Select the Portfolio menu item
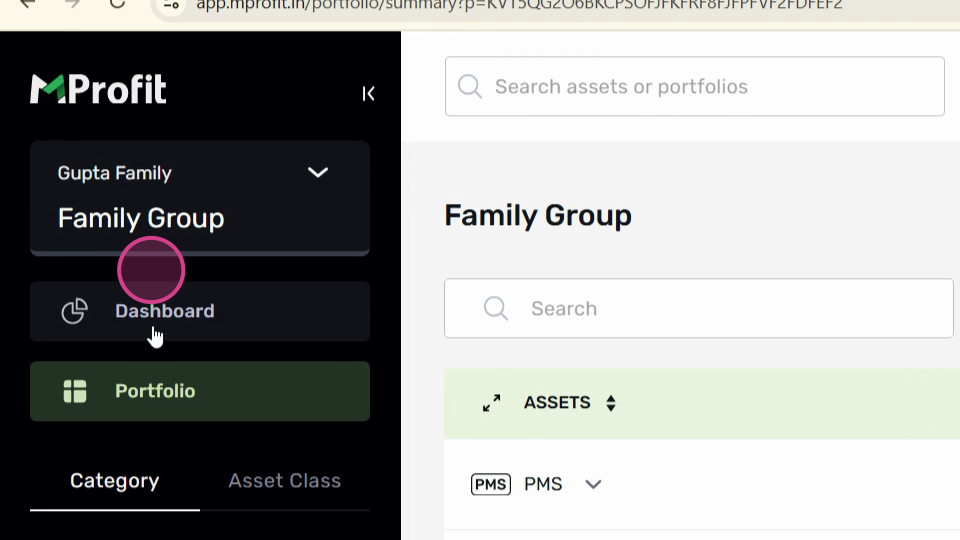960x540 pixels. point(200,391)
